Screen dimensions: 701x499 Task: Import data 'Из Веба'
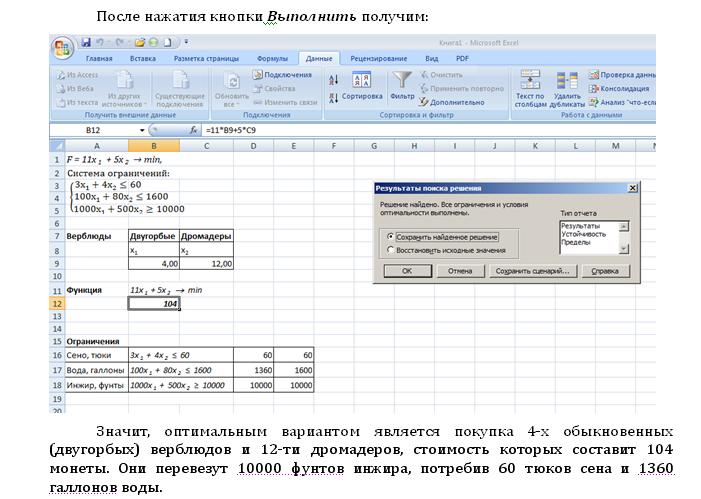coord(75,89)
